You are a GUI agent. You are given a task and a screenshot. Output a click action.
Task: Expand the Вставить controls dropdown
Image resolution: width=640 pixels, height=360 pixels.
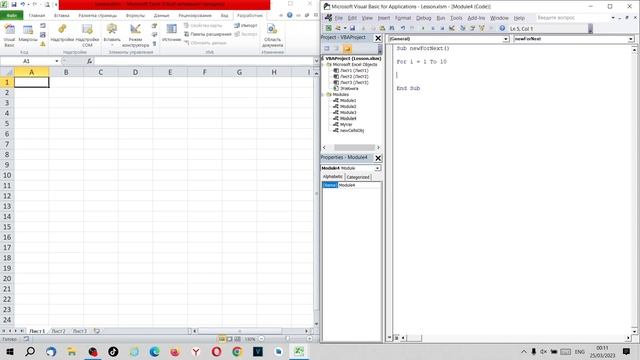point(112,44)
